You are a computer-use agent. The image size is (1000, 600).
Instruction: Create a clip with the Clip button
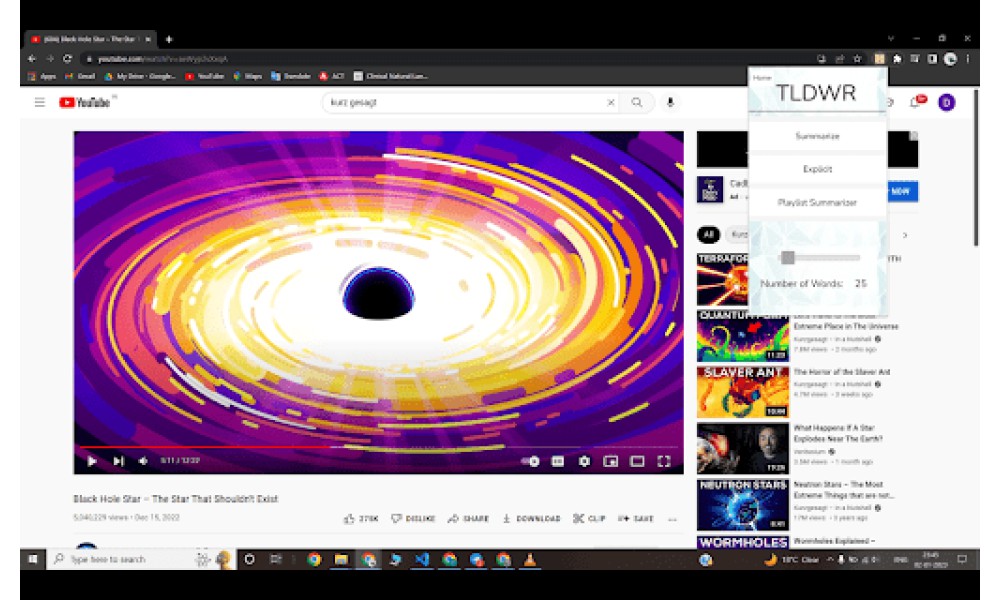click(589, 518)
